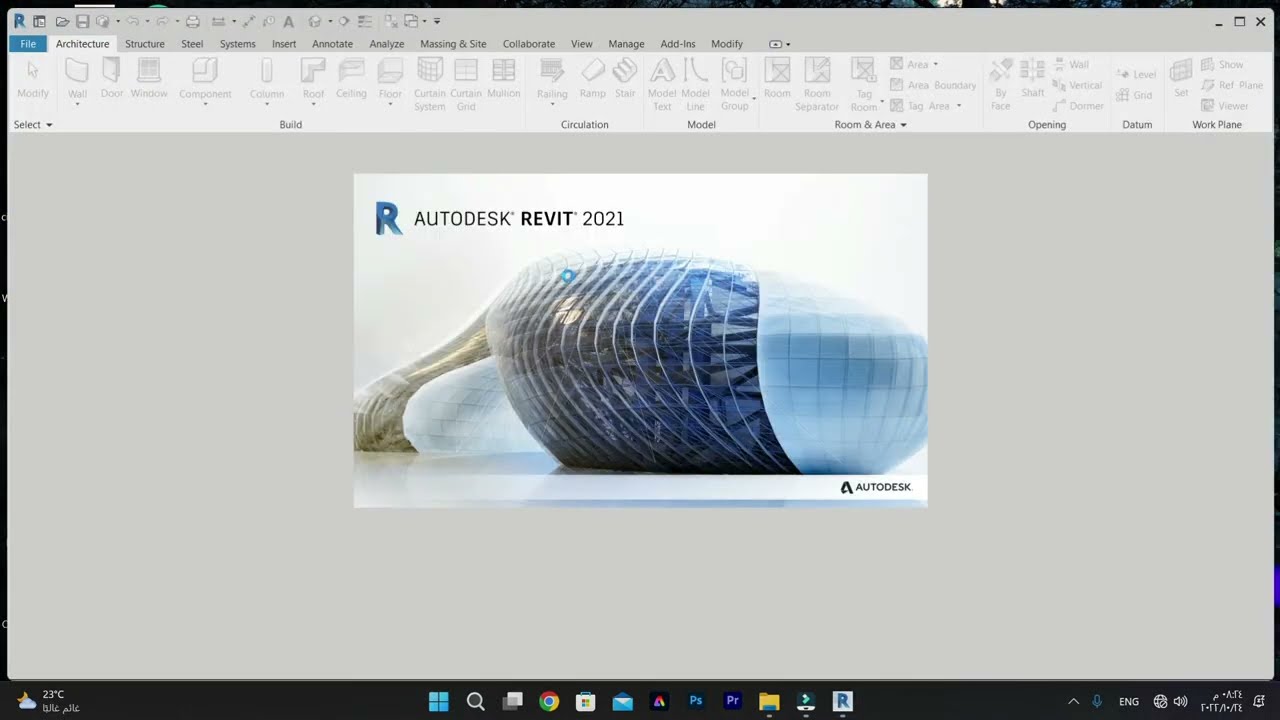The height and width of the screenshot is (720, 1280).
Task: Click the Revit application logo button
Action: (x=19, y=21)
